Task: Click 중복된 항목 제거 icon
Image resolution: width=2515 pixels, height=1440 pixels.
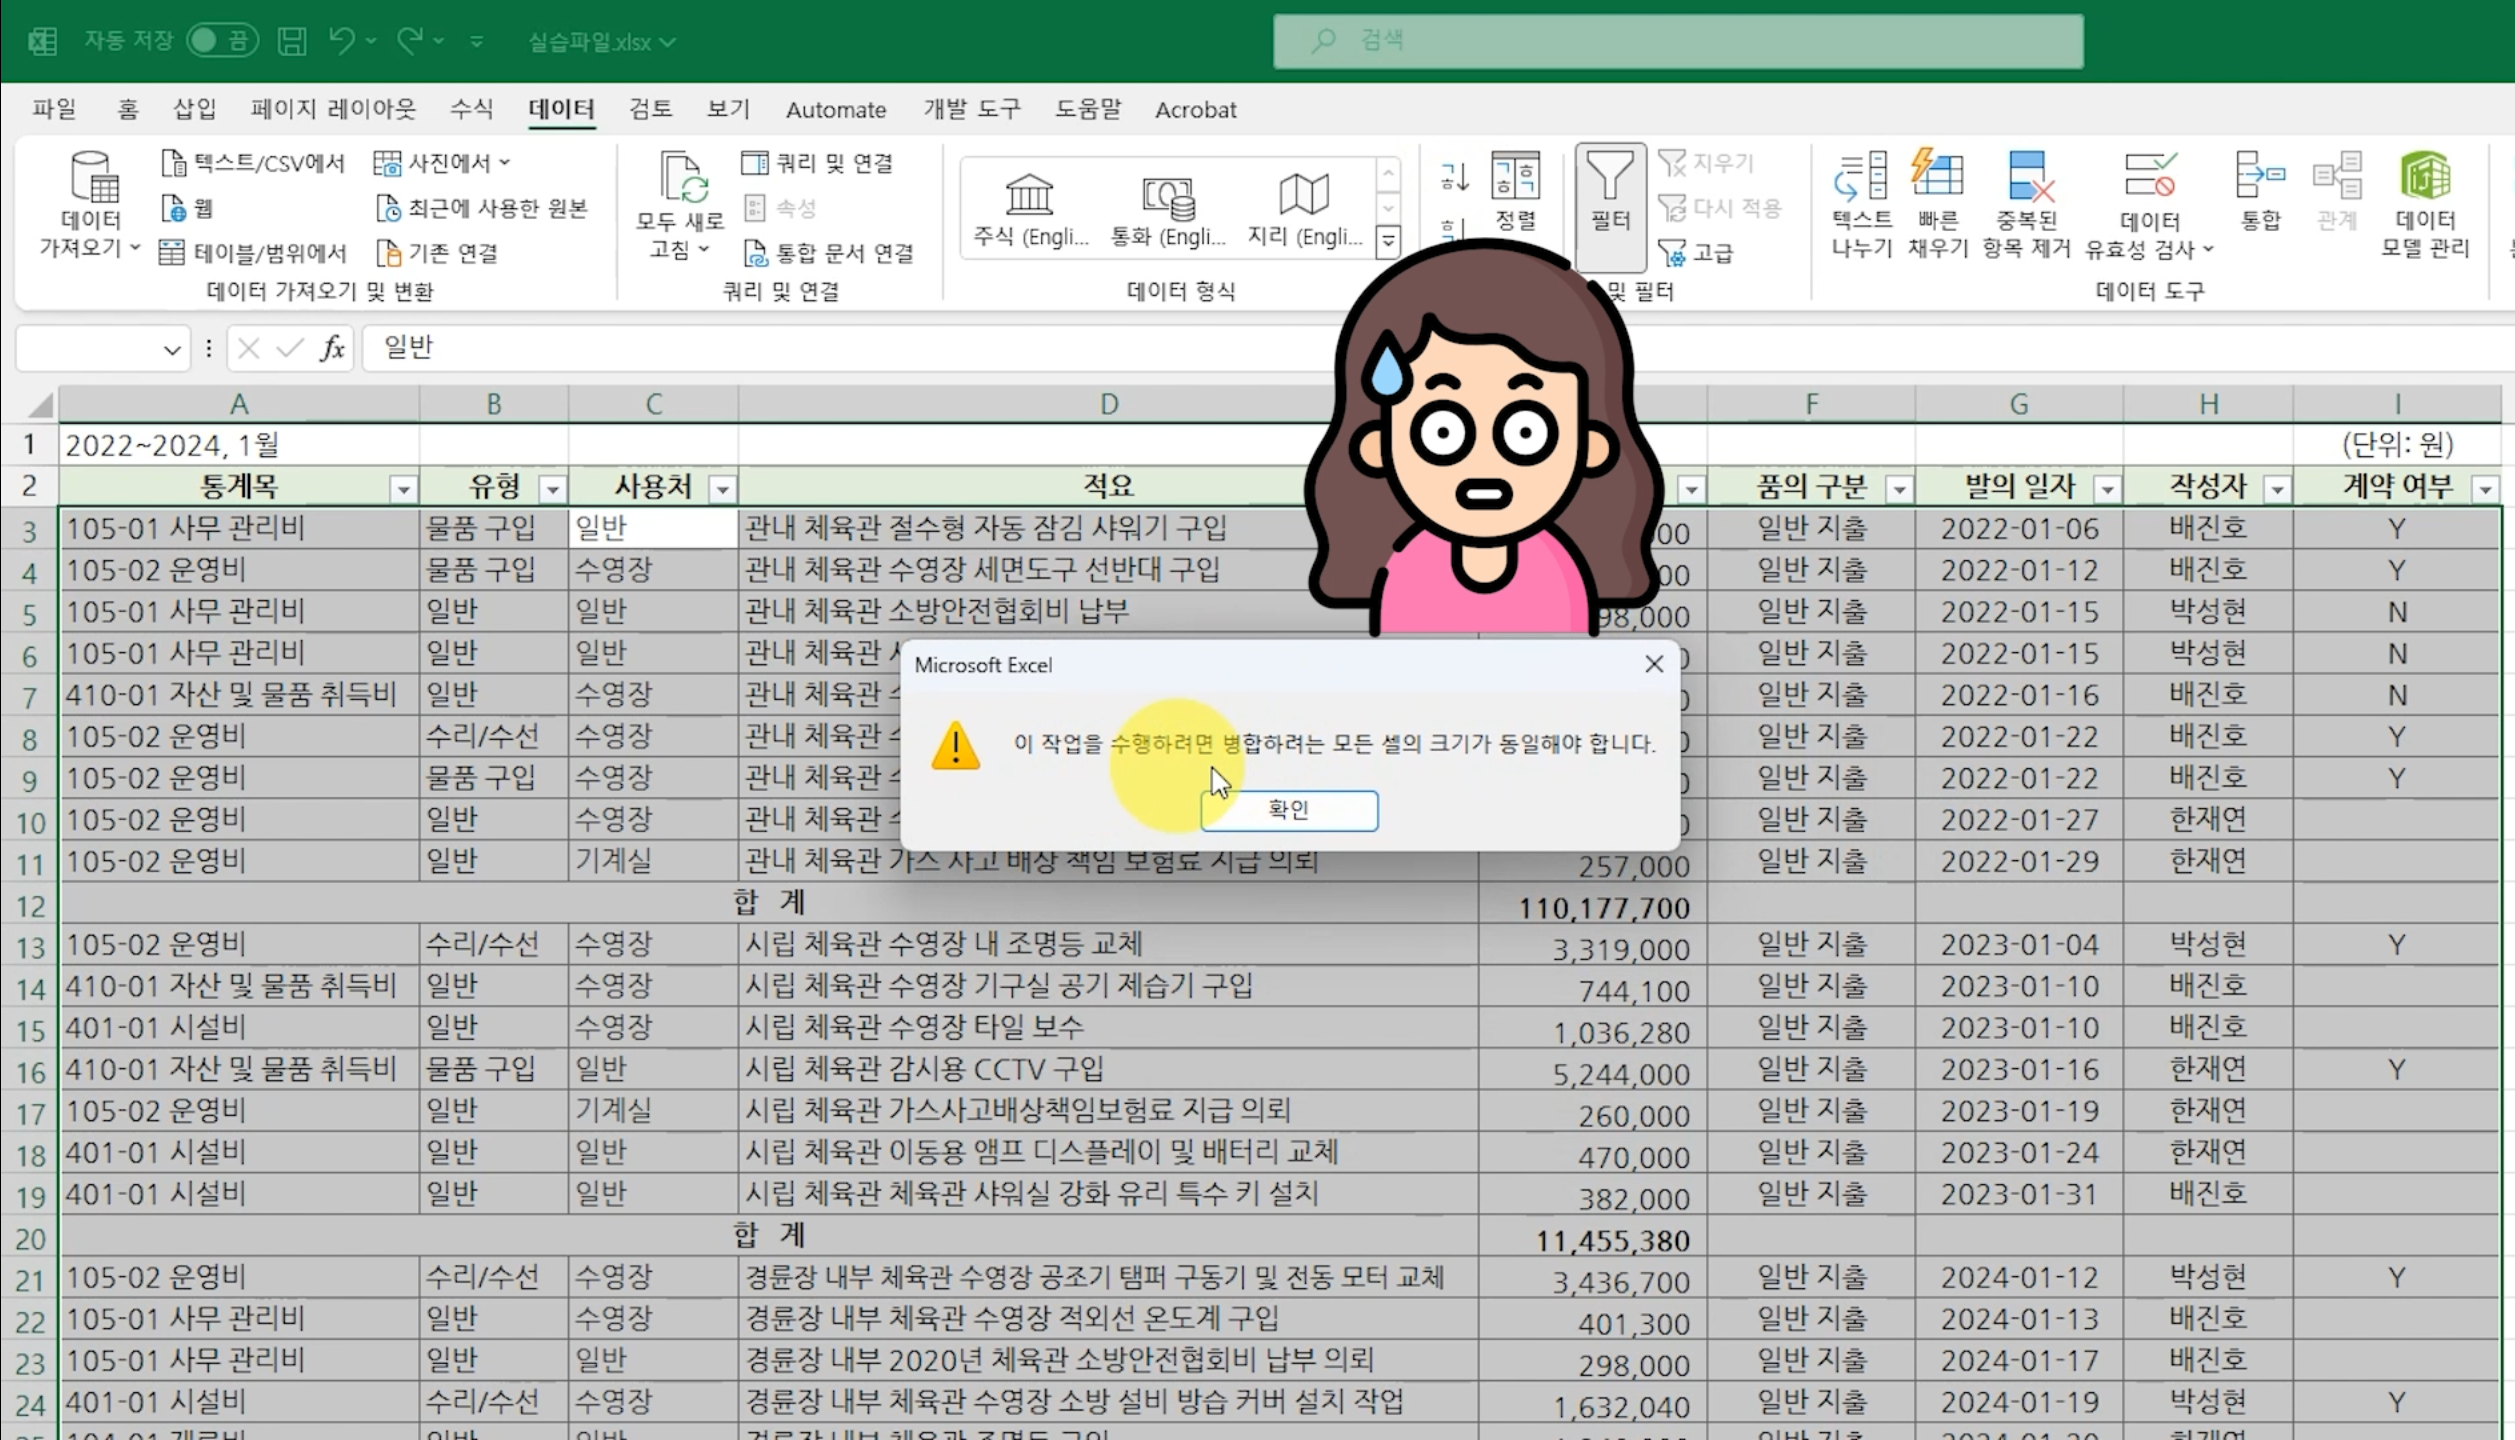Action: click(2027, 178)
